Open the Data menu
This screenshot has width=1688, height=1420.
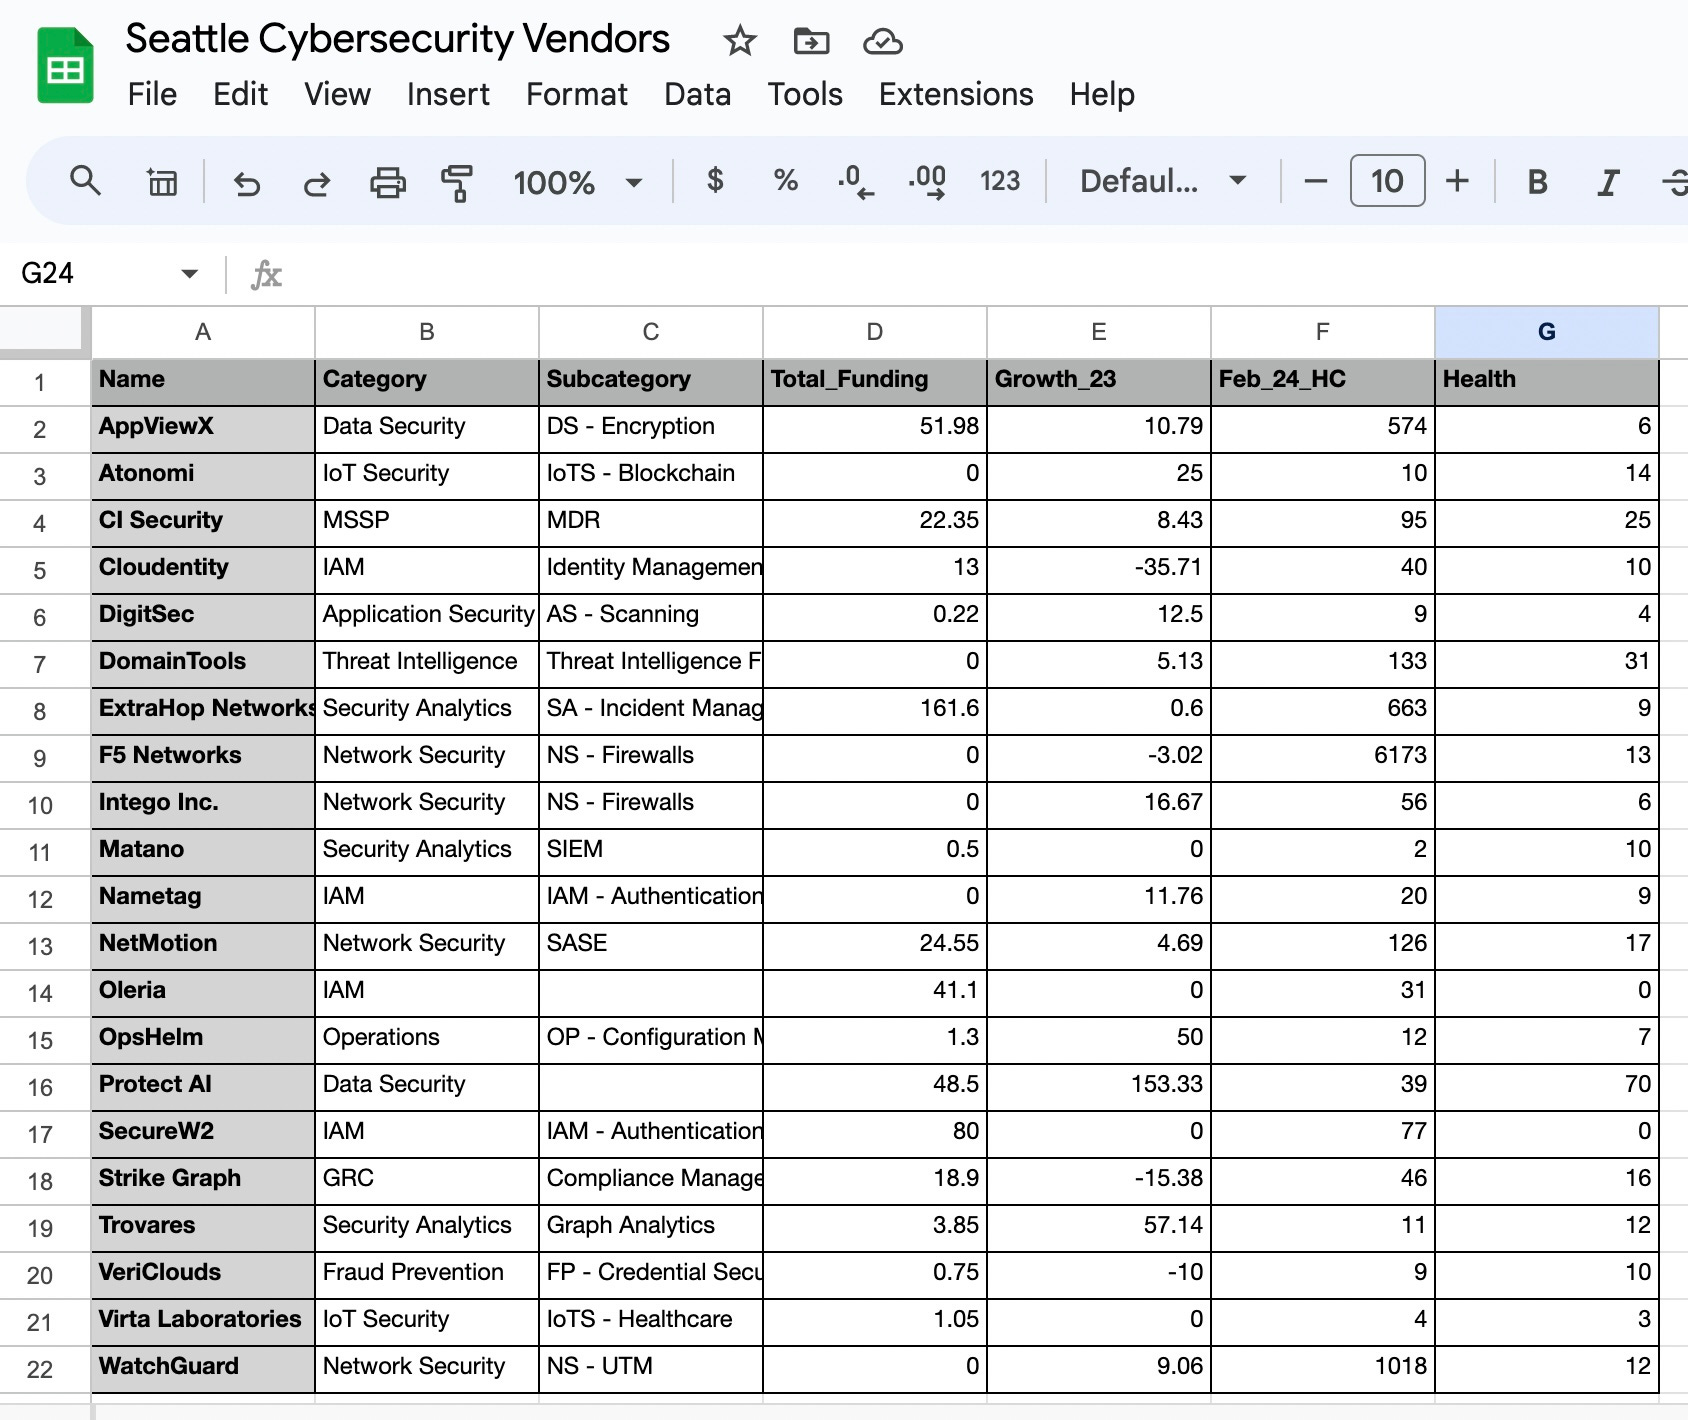(x=697, y=95)
